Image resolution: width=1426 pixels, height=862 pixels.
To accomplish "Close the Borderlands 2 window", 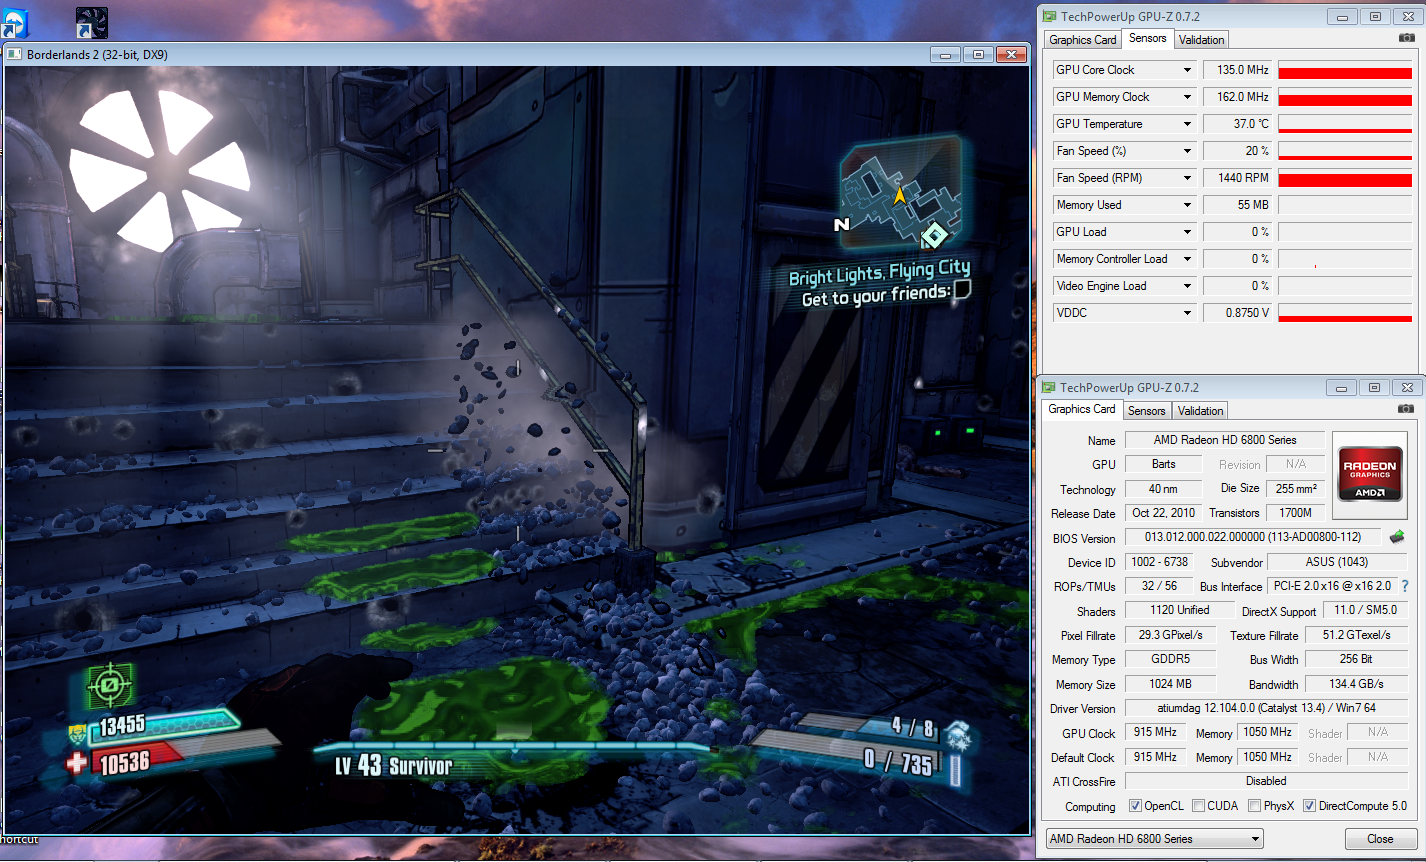I will click(x=1012, y=54).
